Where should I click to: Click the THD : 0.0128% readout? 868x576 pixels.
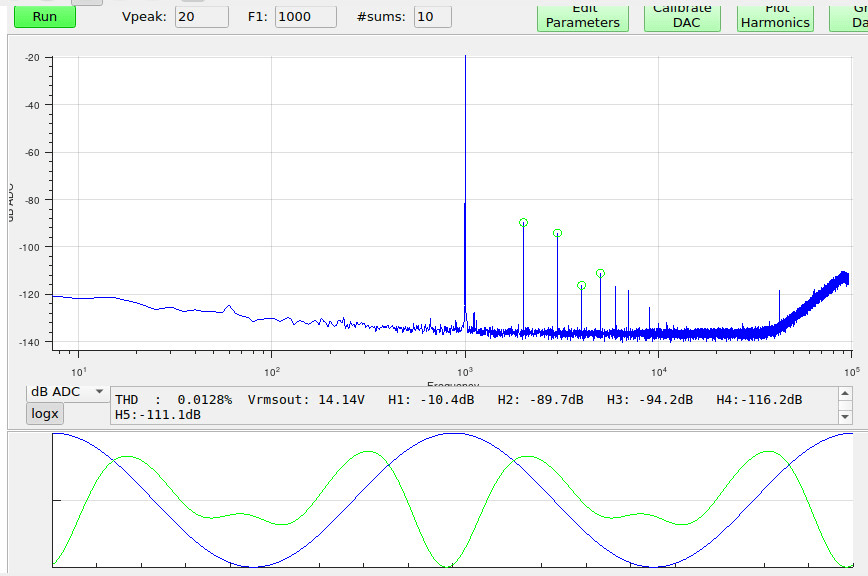pos(173,399)
